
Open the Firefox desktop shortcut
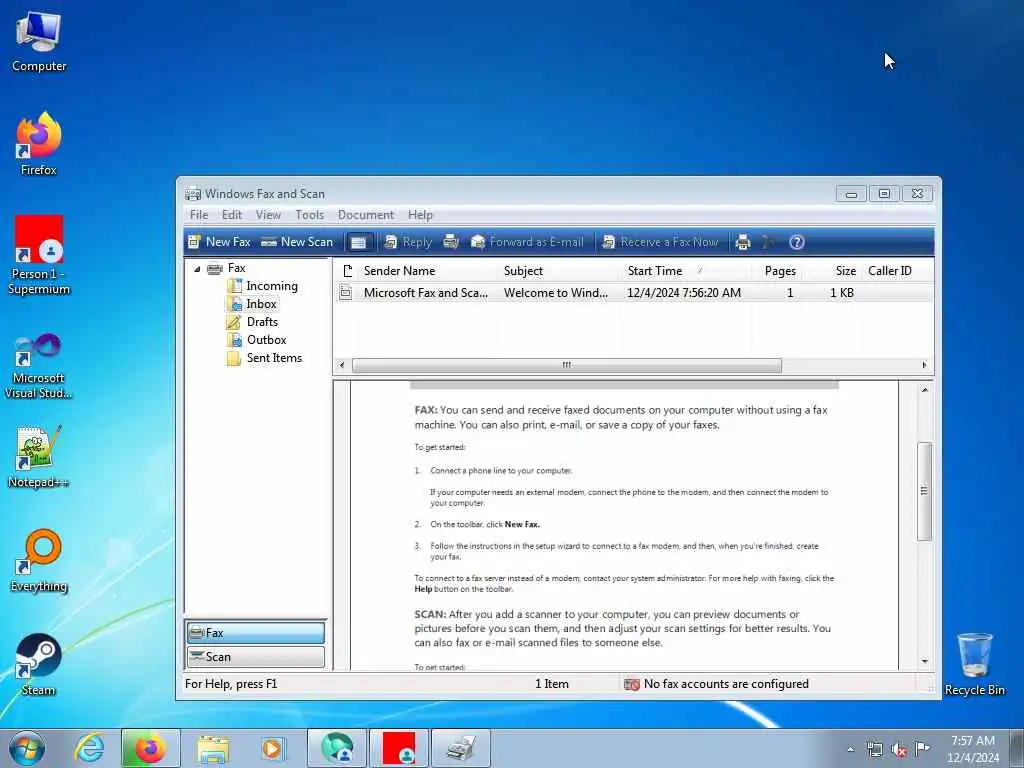(x=39, y=144)
